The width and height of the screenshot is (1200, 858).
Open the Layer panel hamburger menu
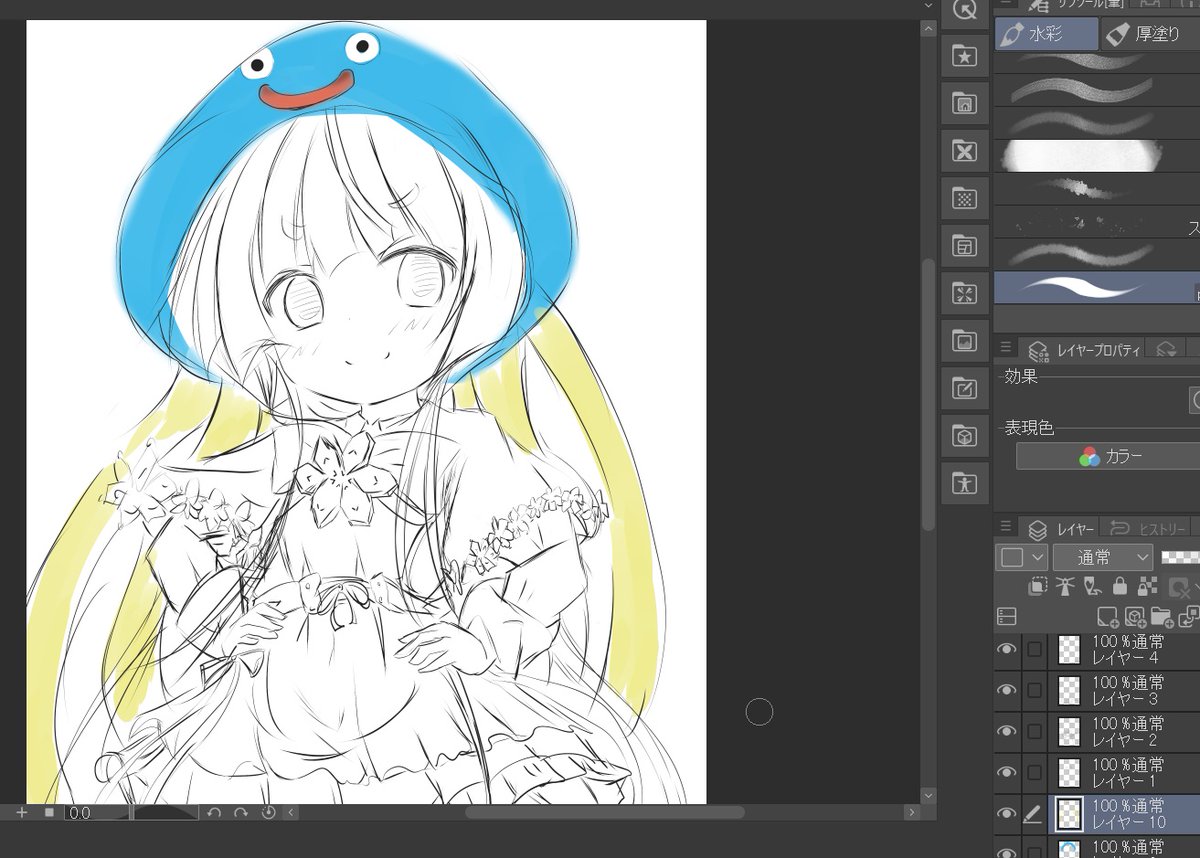pos(1006,527)
